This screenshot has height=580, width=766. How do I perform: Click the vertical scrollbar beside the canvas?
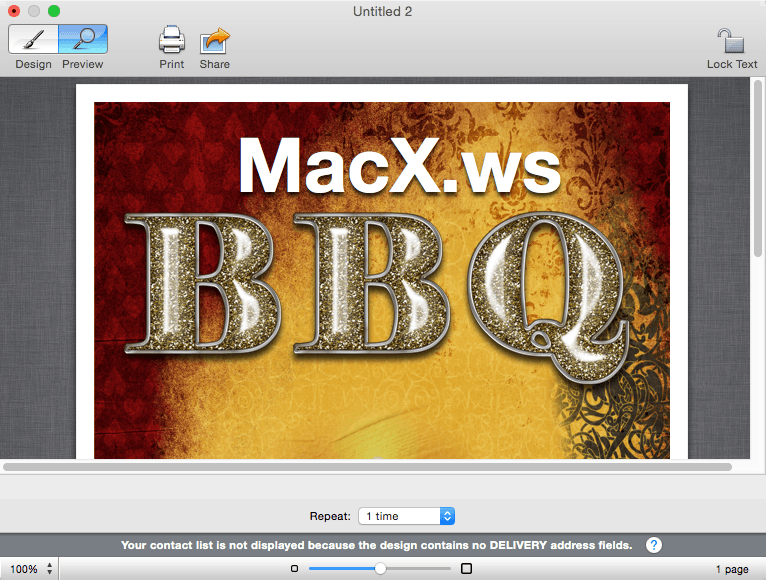[758, 169]
